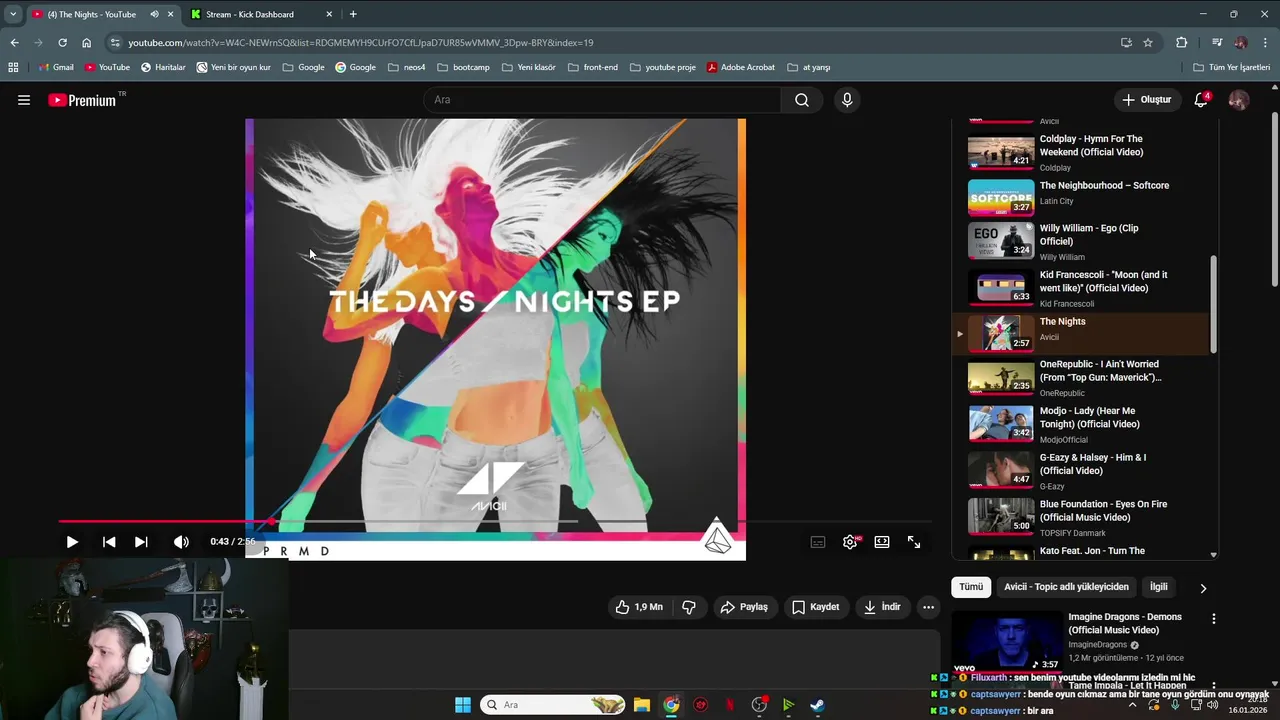
Task: Open File Explorer from the taskbar
Action: 642,705
